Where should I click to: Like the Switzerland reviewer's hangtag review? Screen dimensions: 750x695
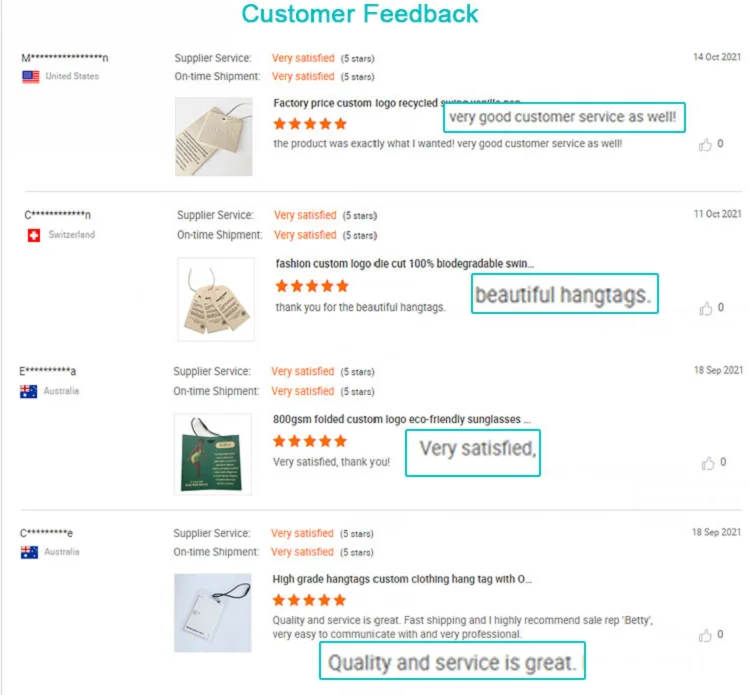point(706,308)
